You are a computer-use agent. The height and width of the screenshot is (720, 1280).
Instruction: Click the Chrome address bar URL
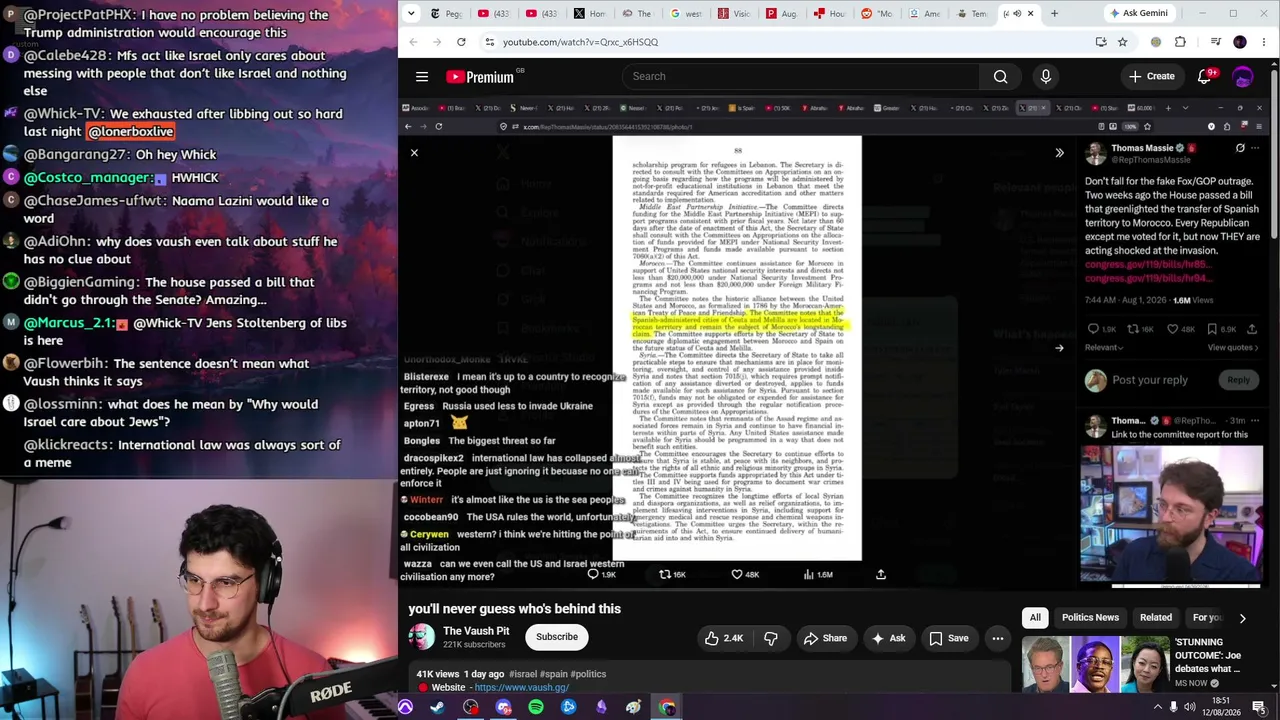(580, 42)
